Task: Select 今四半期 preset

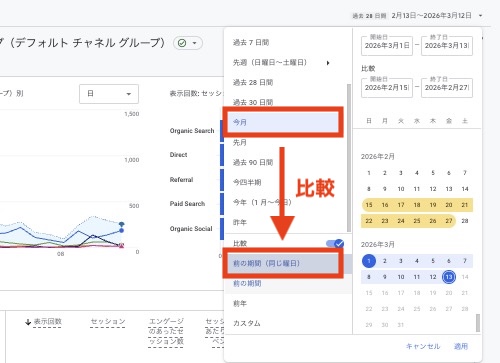Action: pos(247,182)
